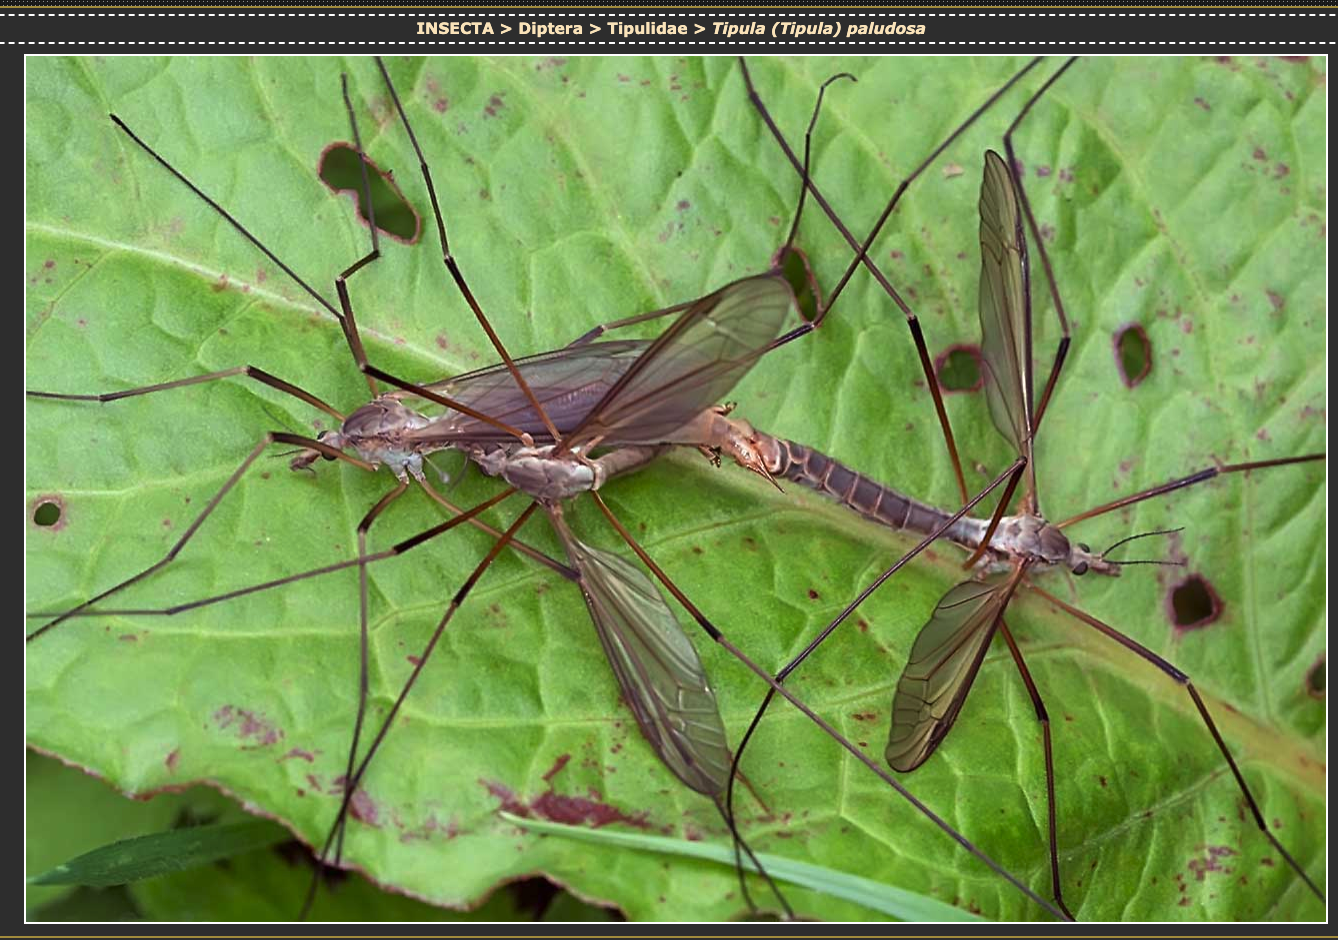Click the oval leaf hole in upper right
The image size is (1338, 940).
[1132, 355]
